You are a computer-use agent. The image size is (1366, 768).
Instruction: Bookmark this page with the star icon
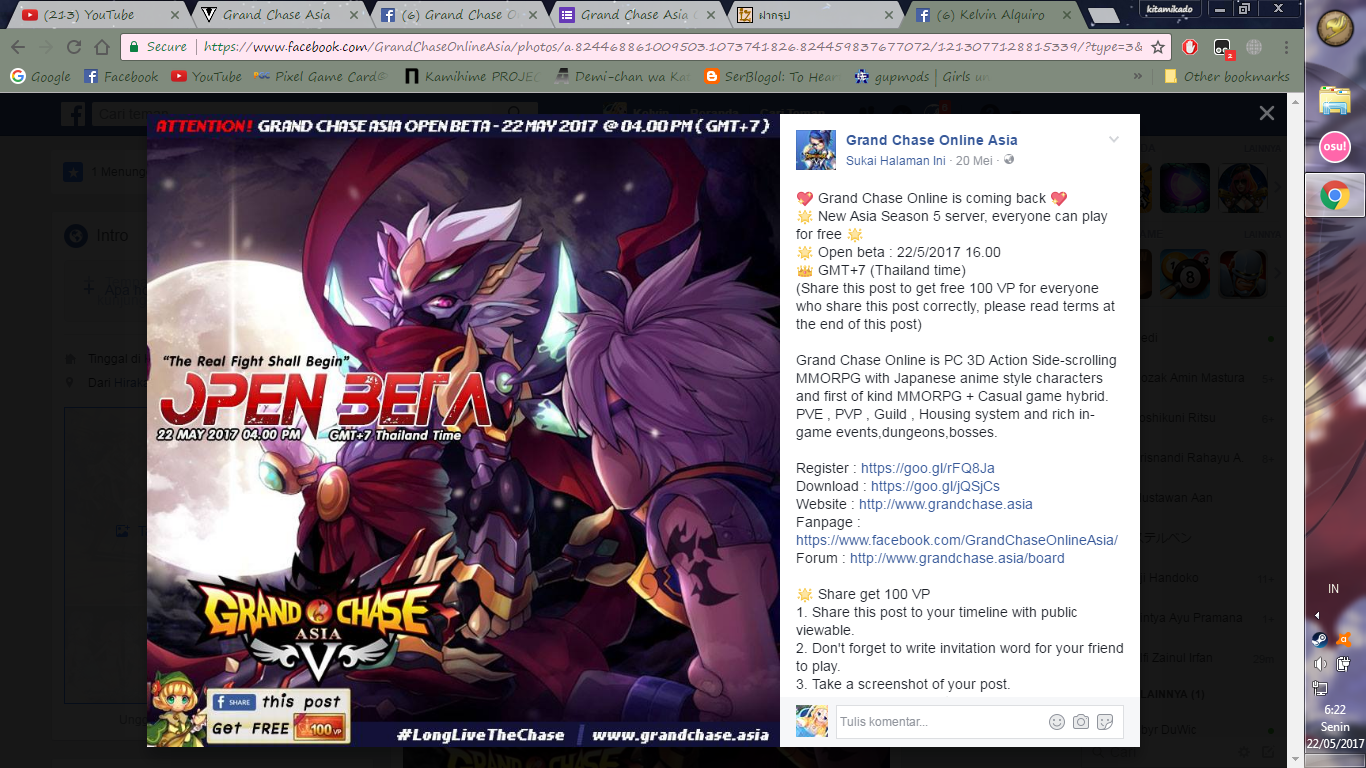click(1158, 47)
